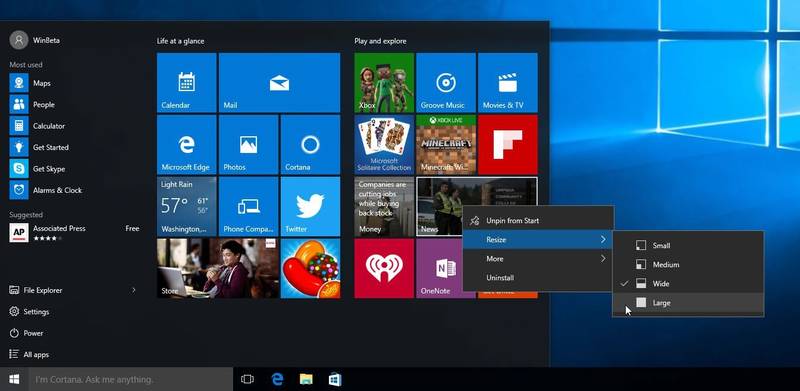This screenshot has height=391, width=800.
Task: Choose Uninstall from context menu
Action: (538, 278)
